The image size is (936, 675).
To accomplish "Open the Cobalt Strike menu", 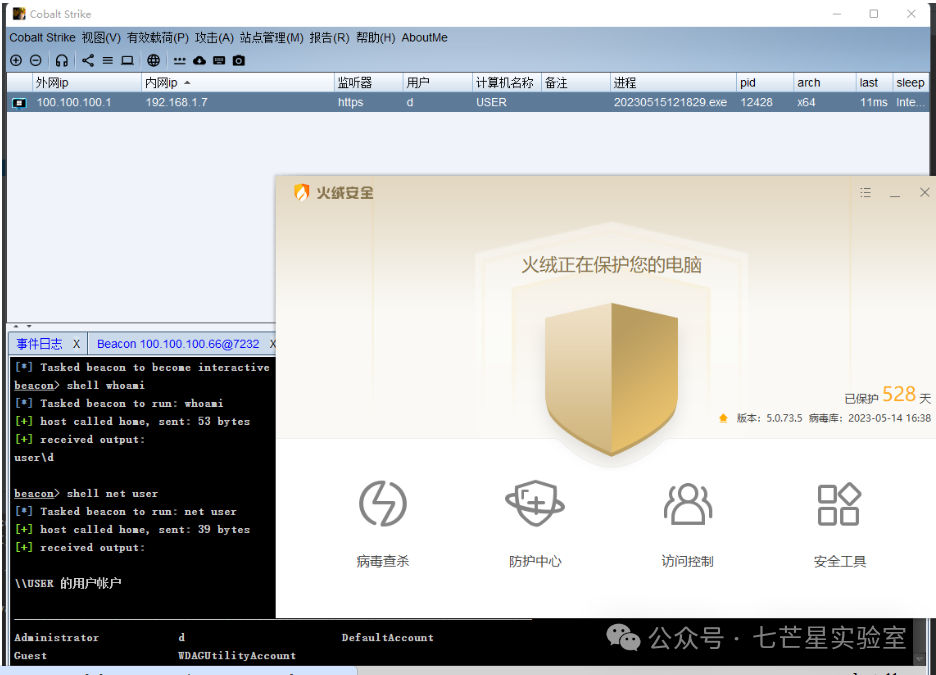I will (42, 38).
